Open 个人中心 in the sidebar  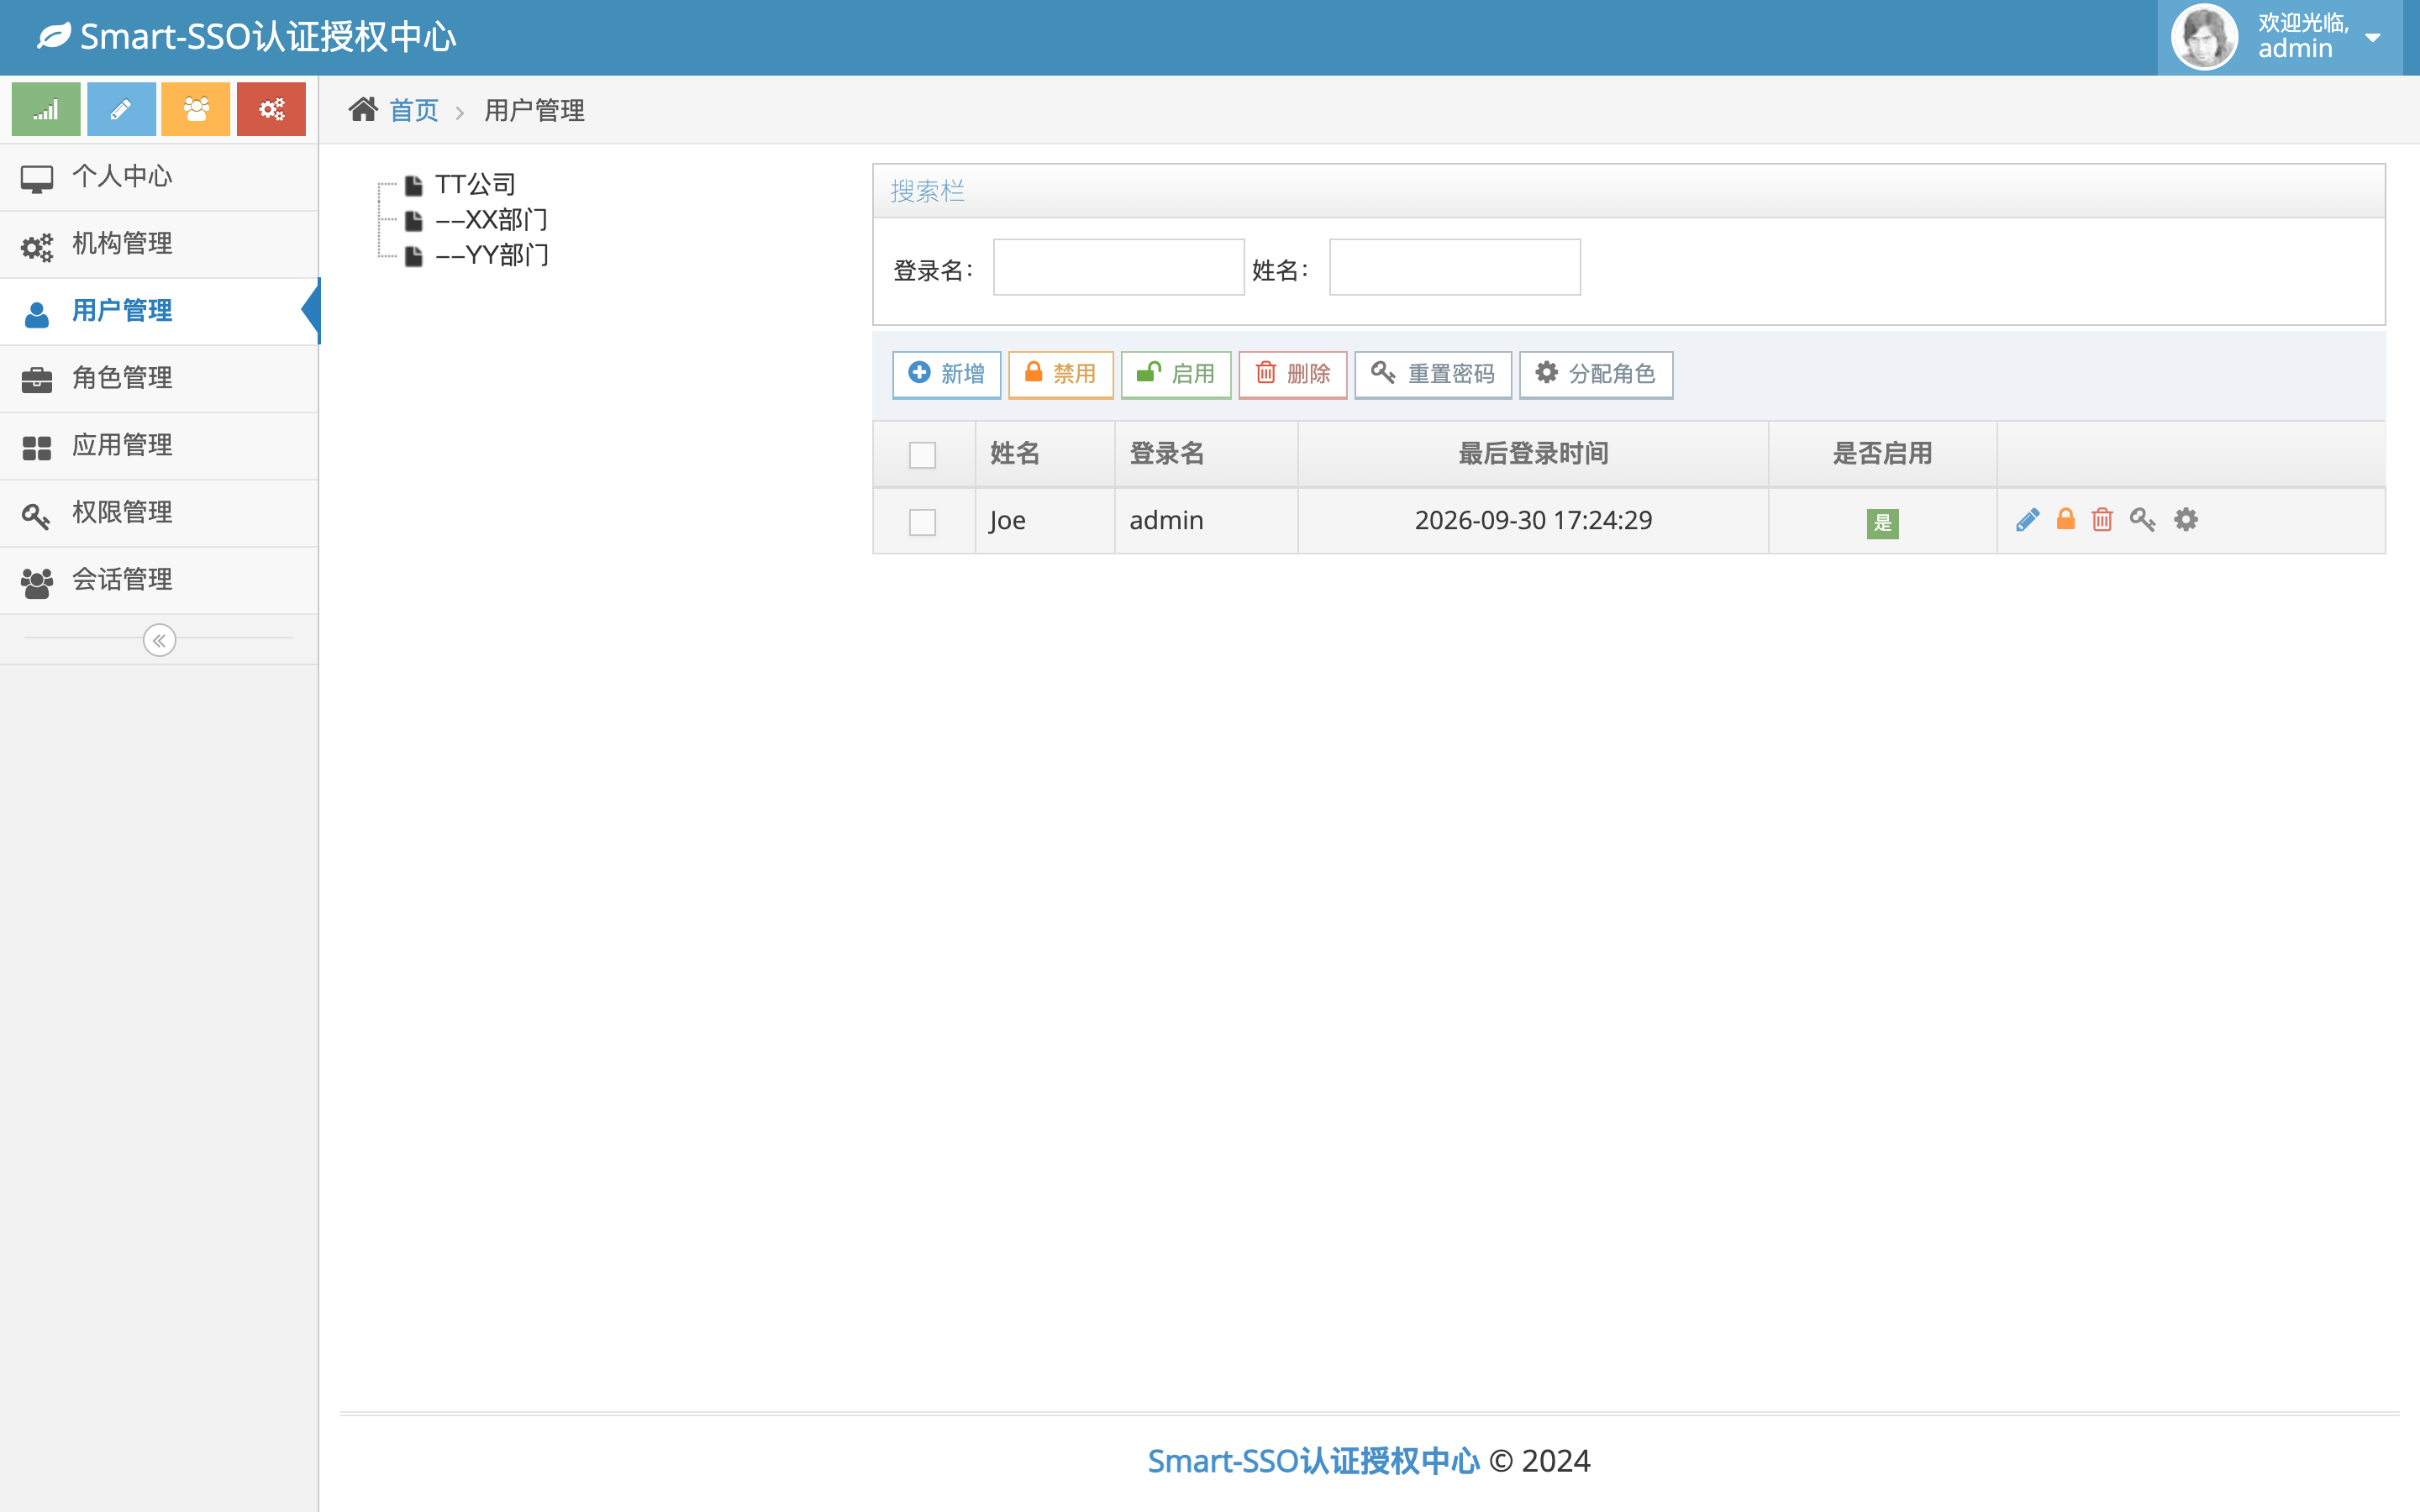pyautogui.click(x=159, y=177)
